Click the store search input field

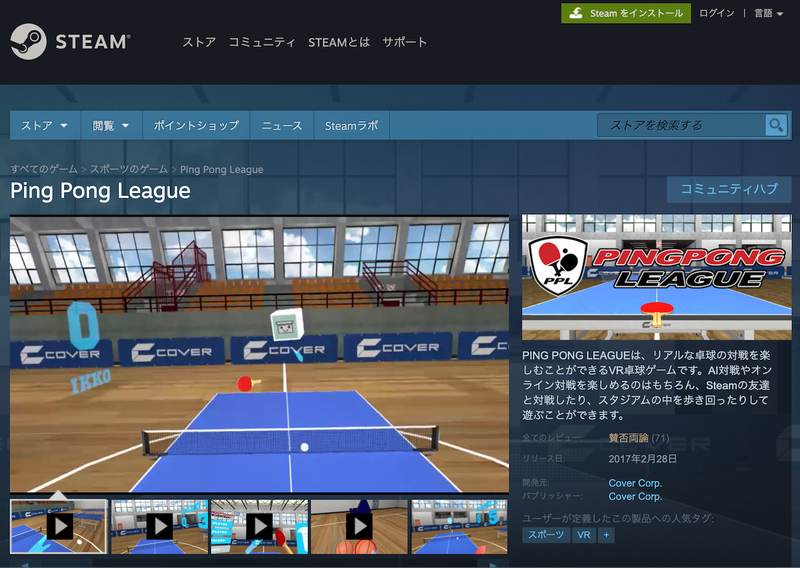(682, 125)
